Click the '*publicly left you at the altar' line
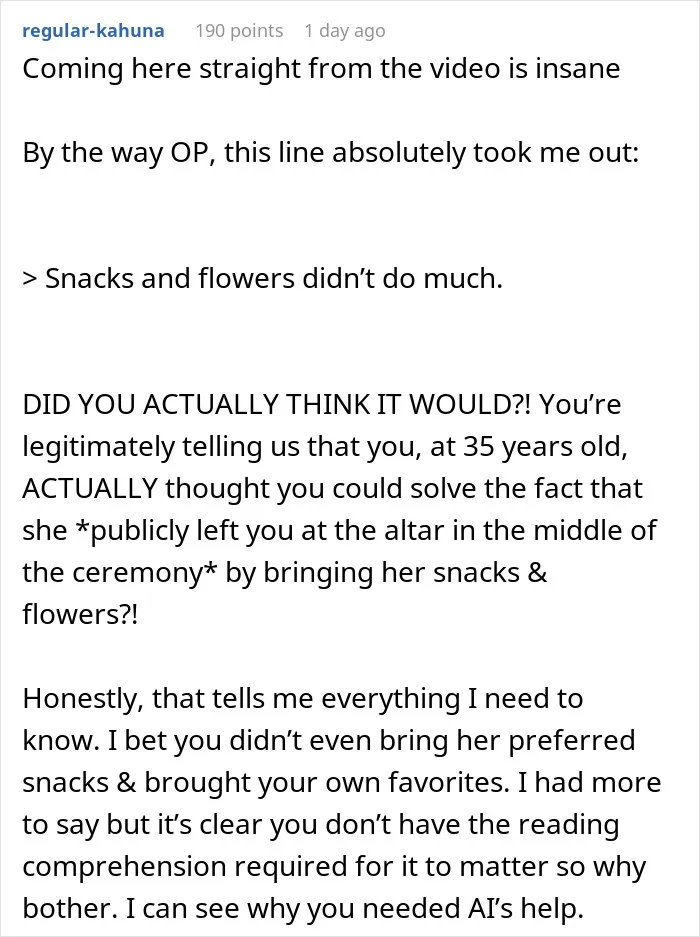This screenshot has width=700, height=937. [x=340, y=531]
